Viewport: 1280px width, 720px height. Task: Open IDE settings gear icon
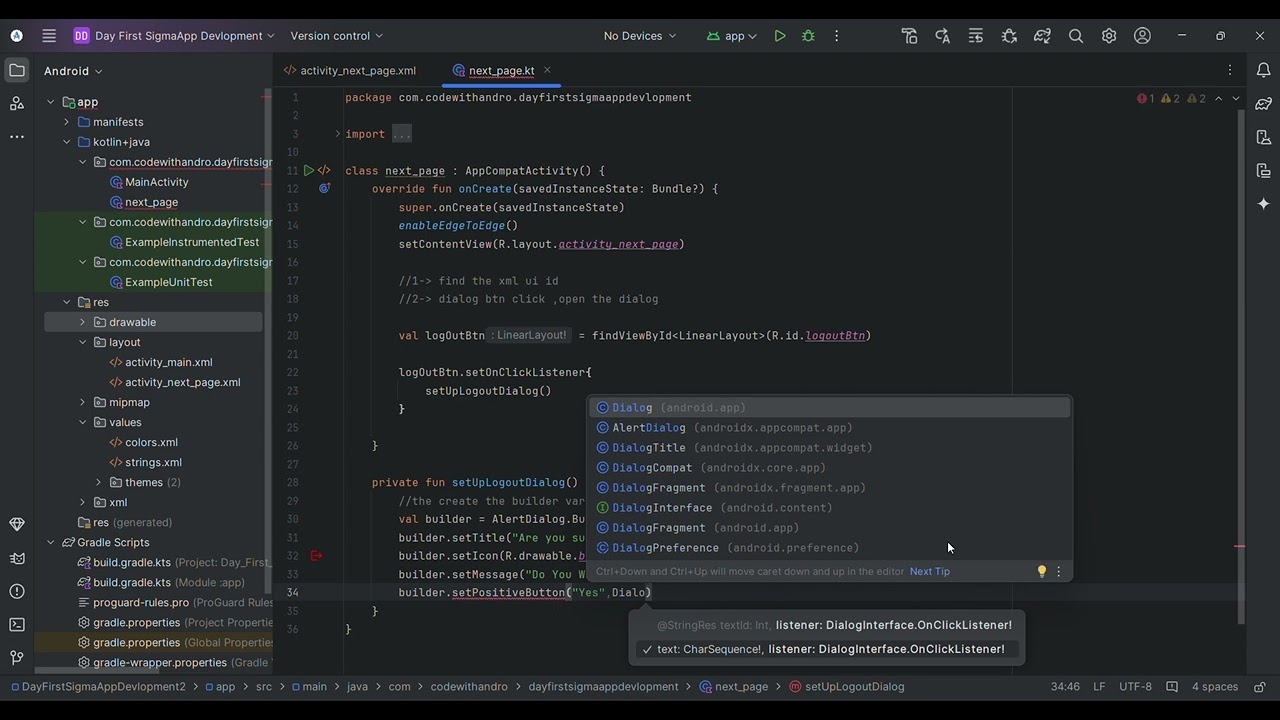click(1109, 36)
